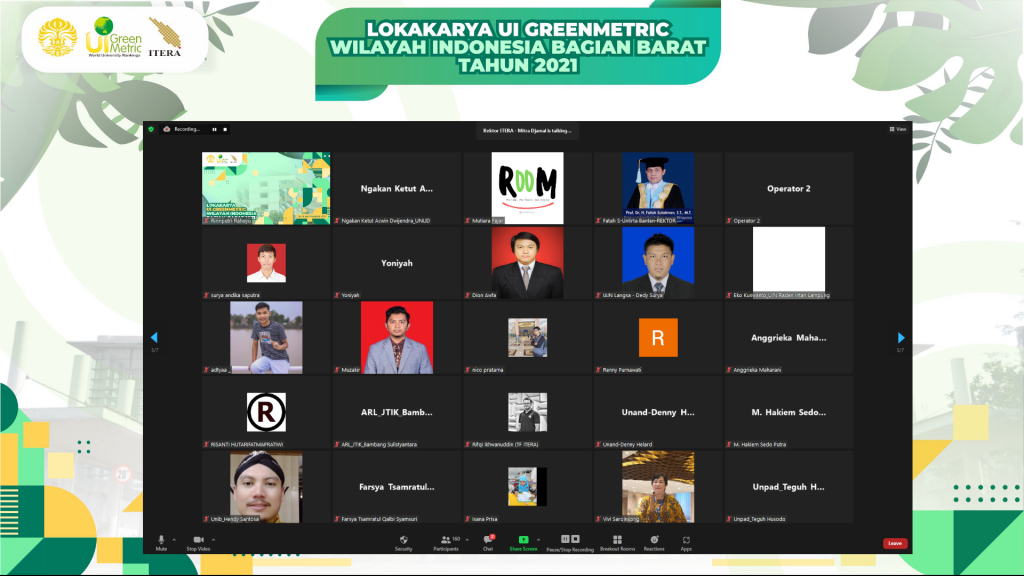Viewport: 1024px width, 576px height.
Task: Select Dion Awfa participant video tile
Action: click(x=527, y=263)
